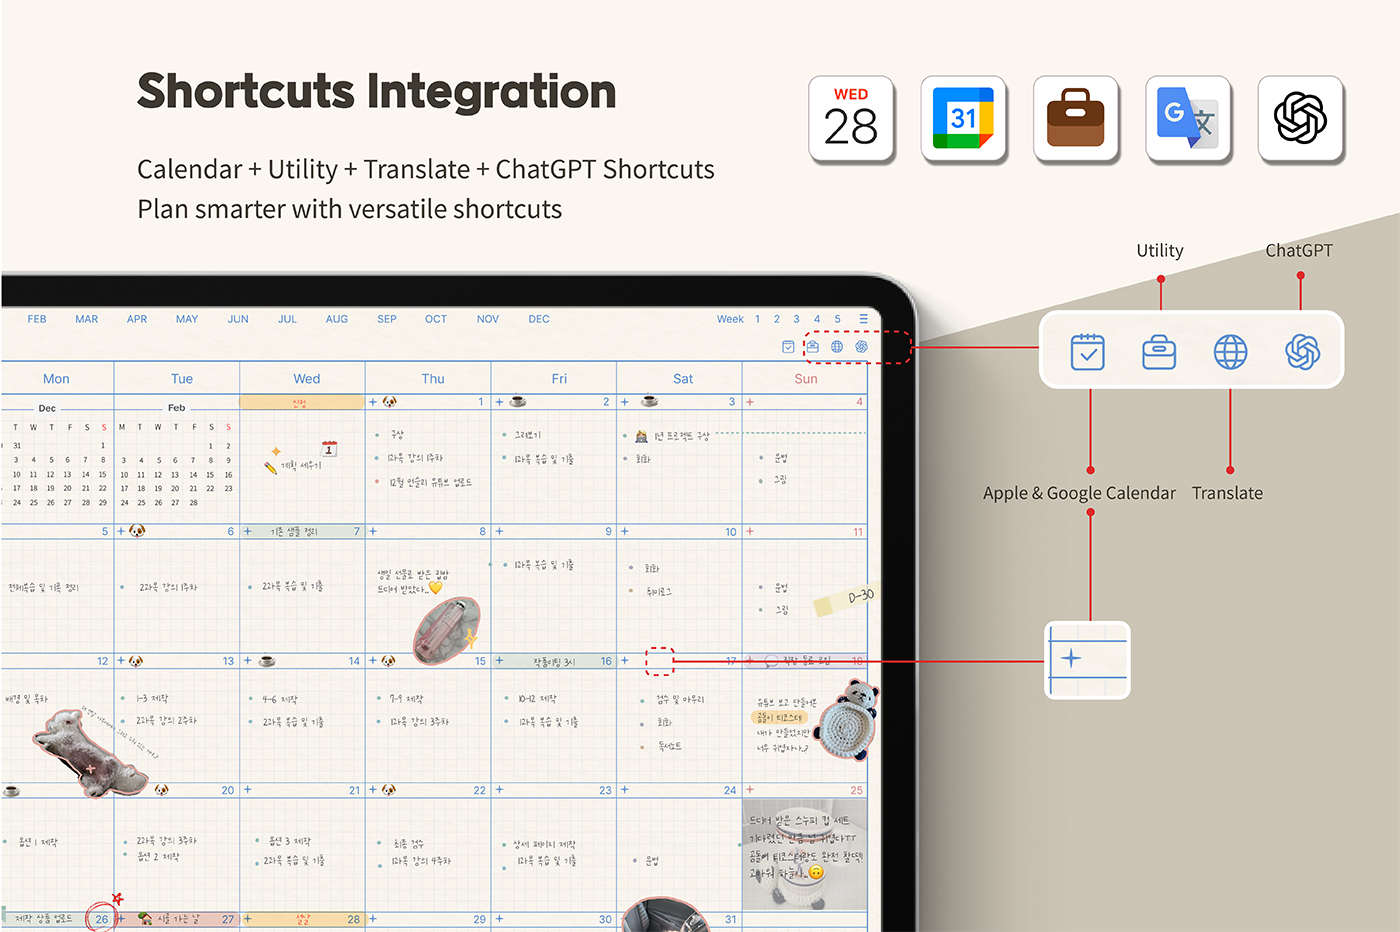Select the brown briefcase Utility app icon
1400x932 pixels.
point(1075,119)
